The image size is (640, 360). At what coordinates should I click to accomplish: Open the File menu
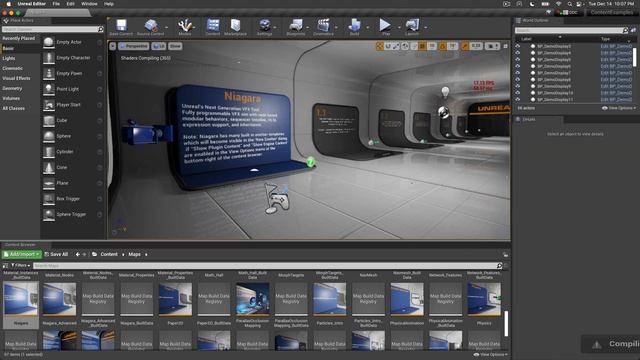(56, 4)
